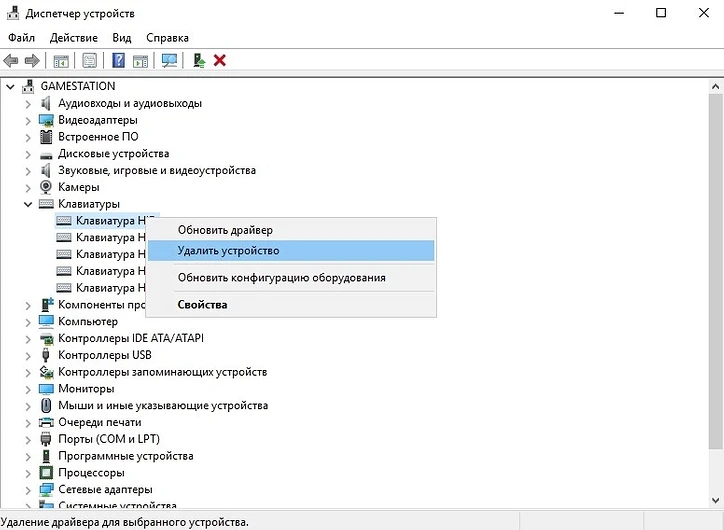Expand the Контроллеры IDE ATA/ATAPI chevron
Image resolution: width=724 pixels, height=530 pixels.
(28, 339)
